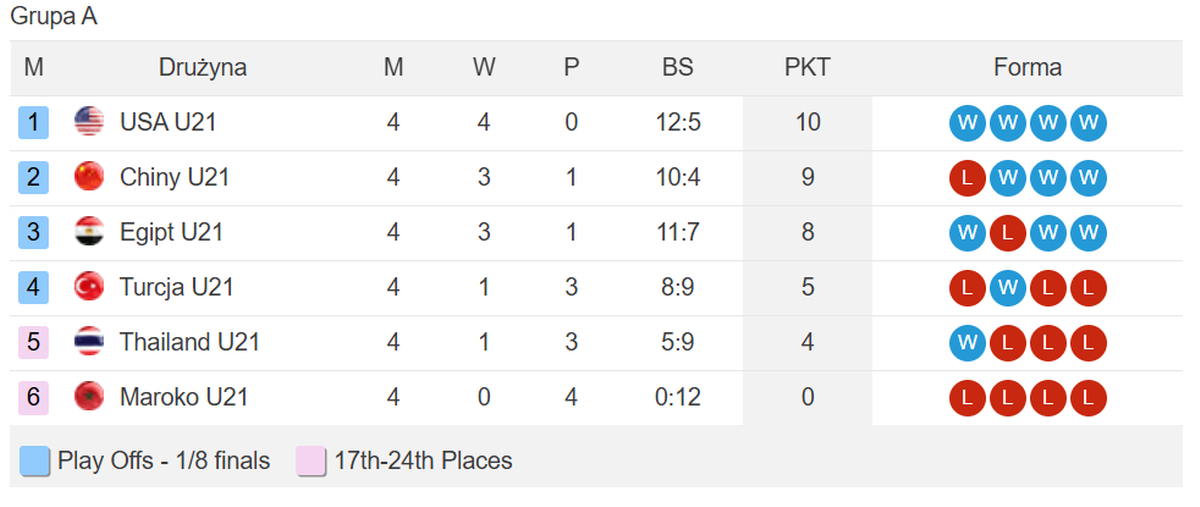
Task: Click the Forma column header
Action: [x=1027, y=68]
